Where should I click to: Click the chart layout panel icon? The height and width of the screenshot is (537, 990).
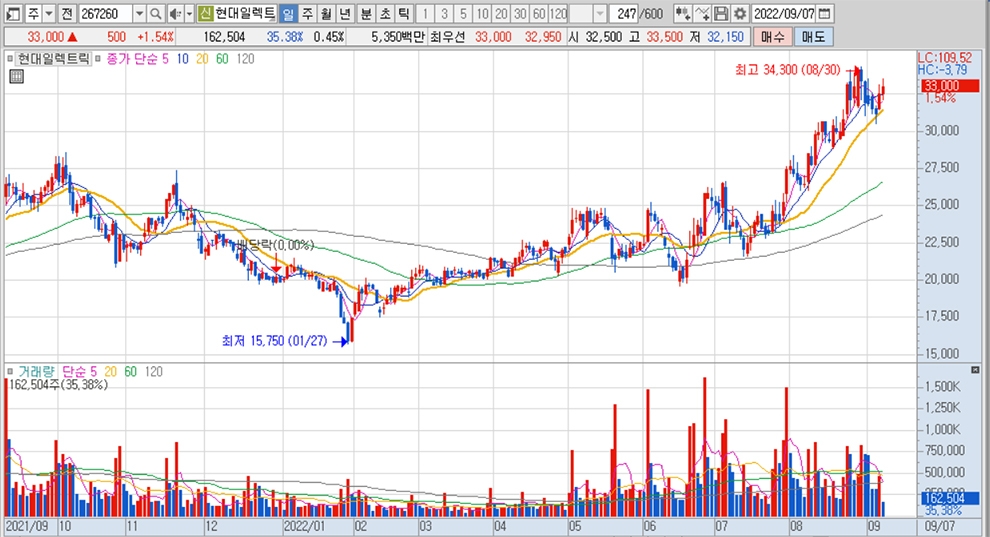tap(13, 13)
